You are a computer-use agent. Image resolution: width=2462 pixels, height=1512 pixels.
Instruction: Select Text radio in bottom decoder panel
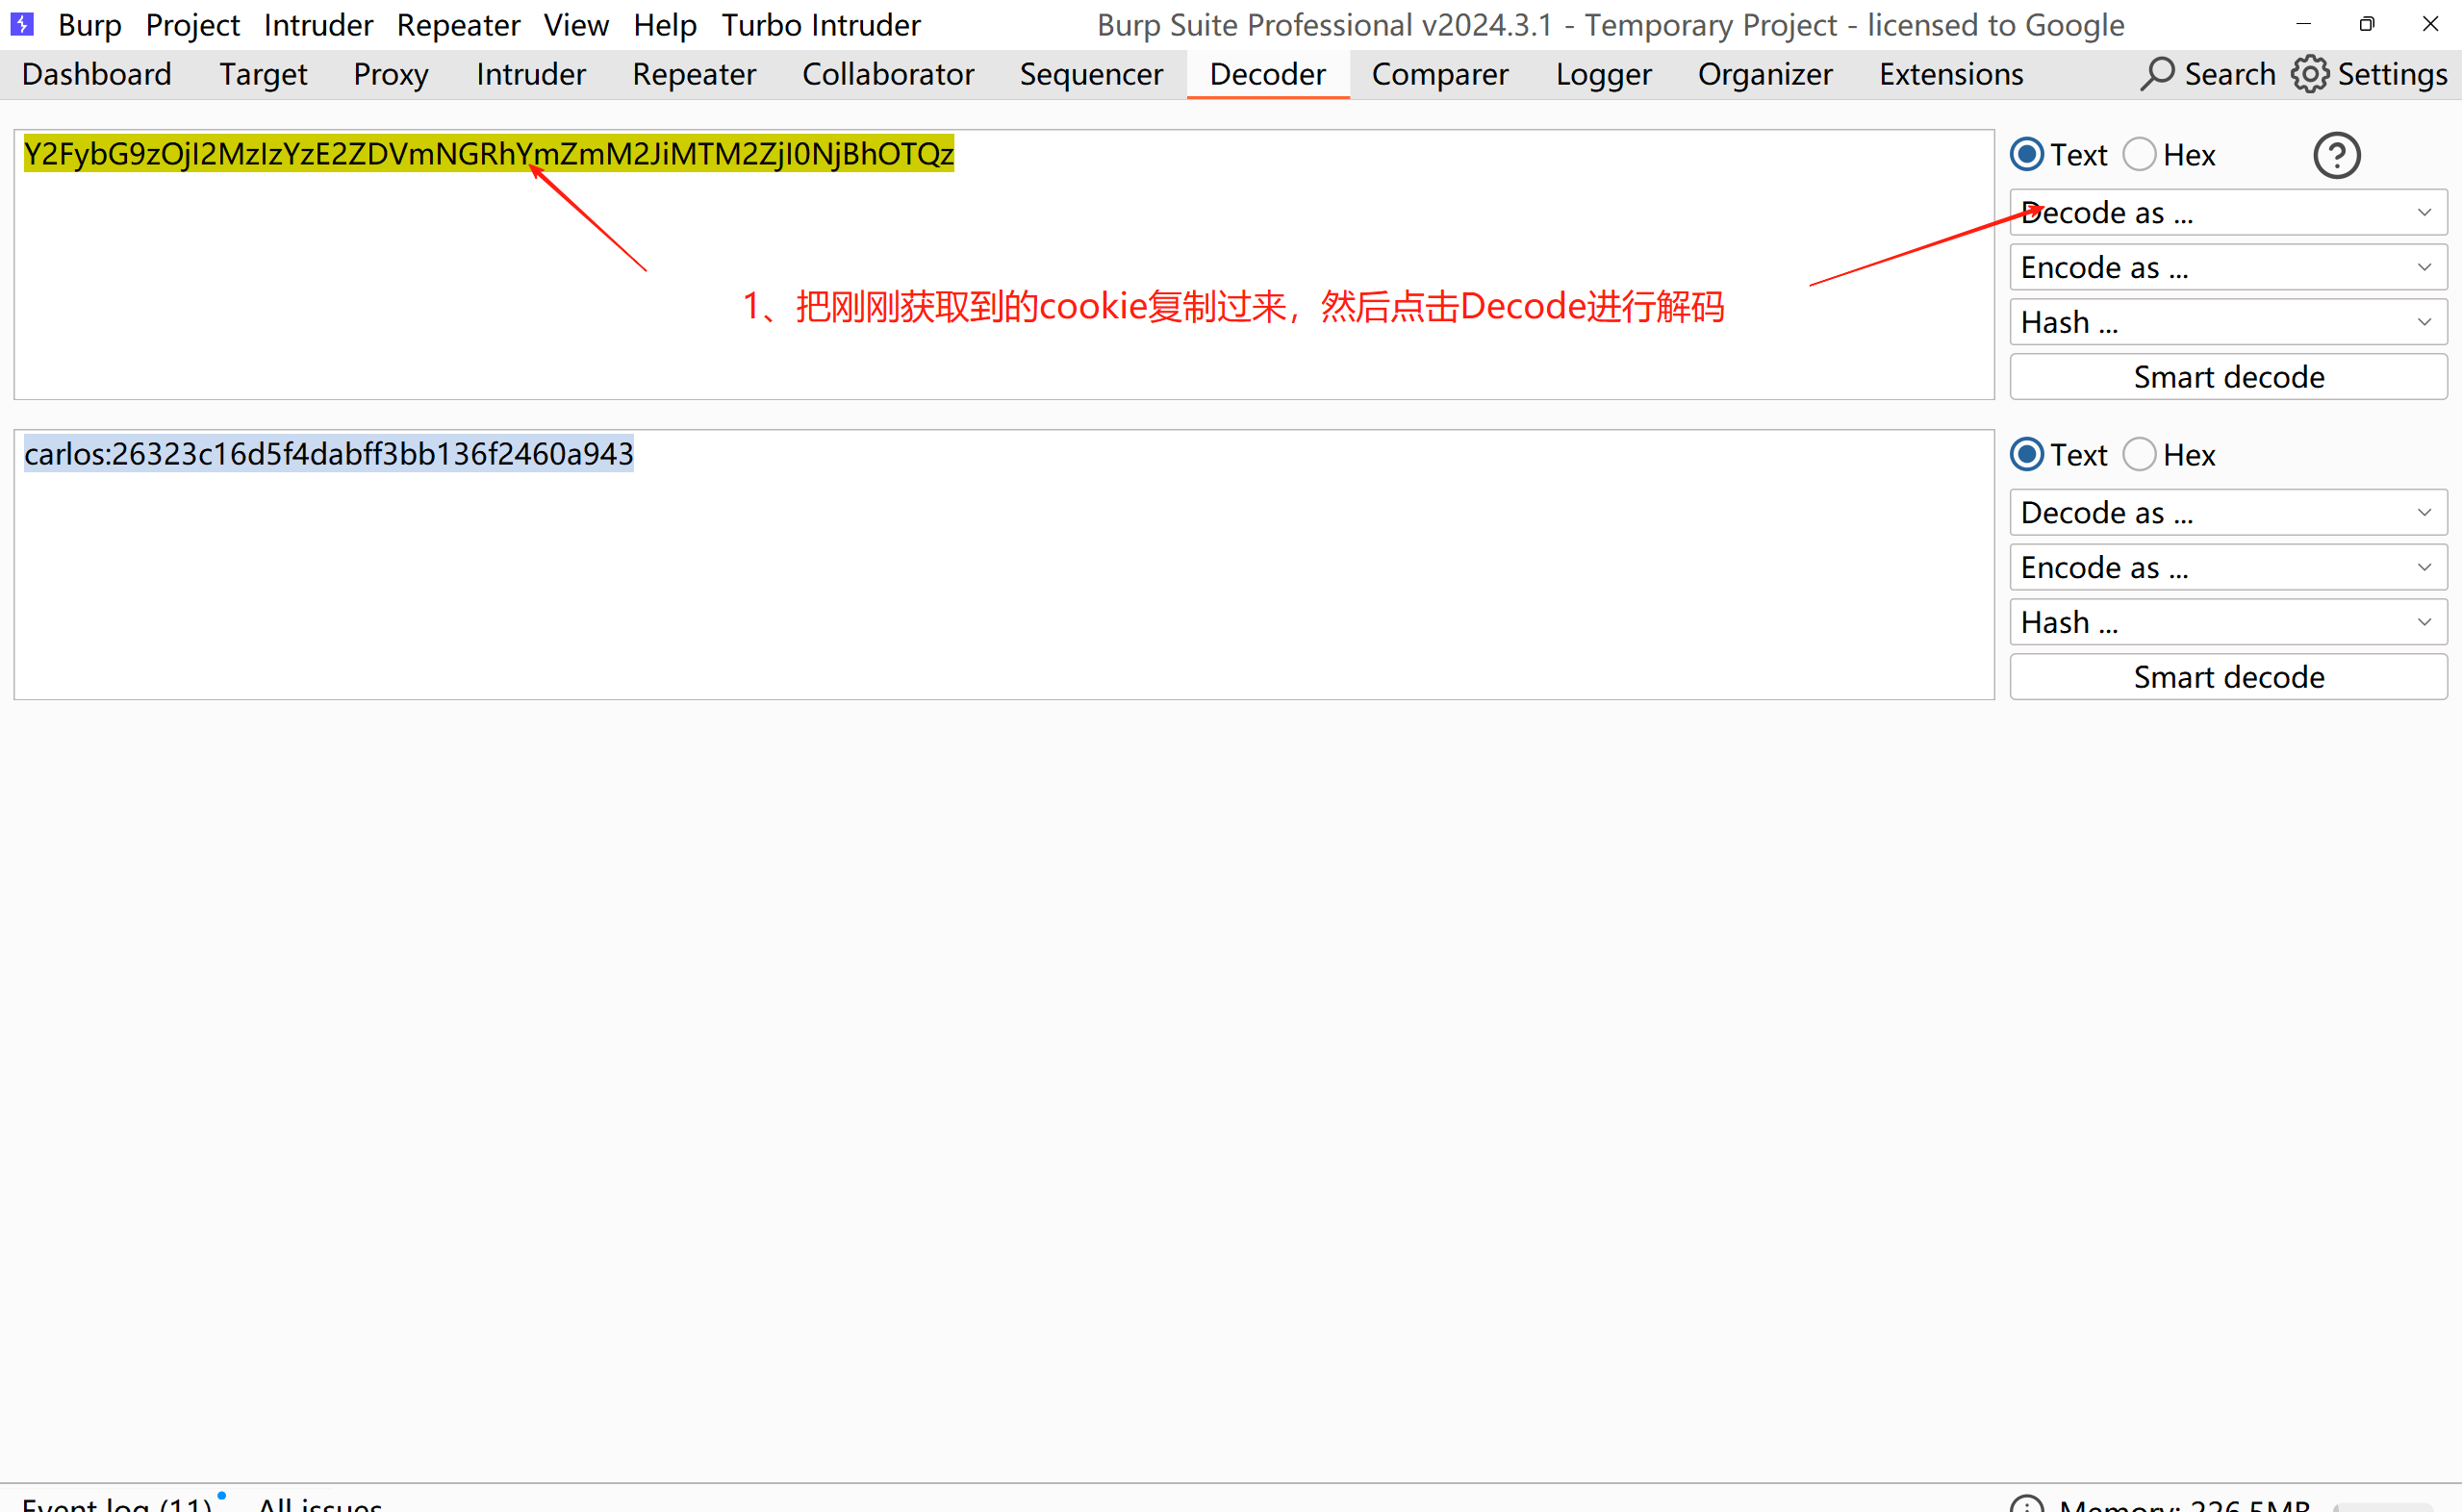point(2027,455)
